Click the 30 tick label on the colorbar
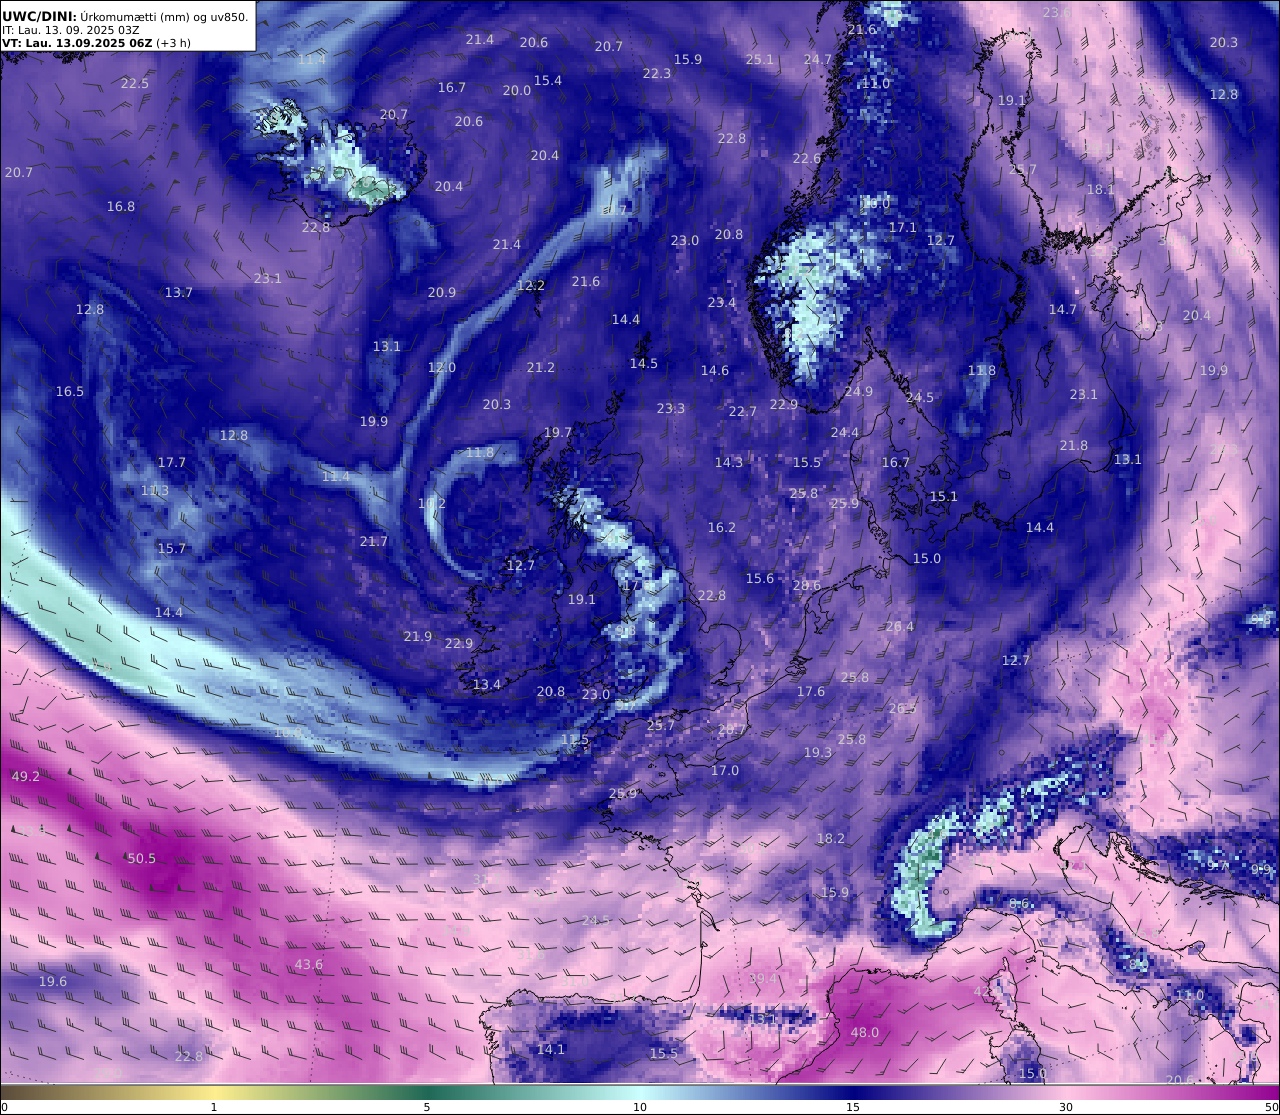 point(1066,1107)
